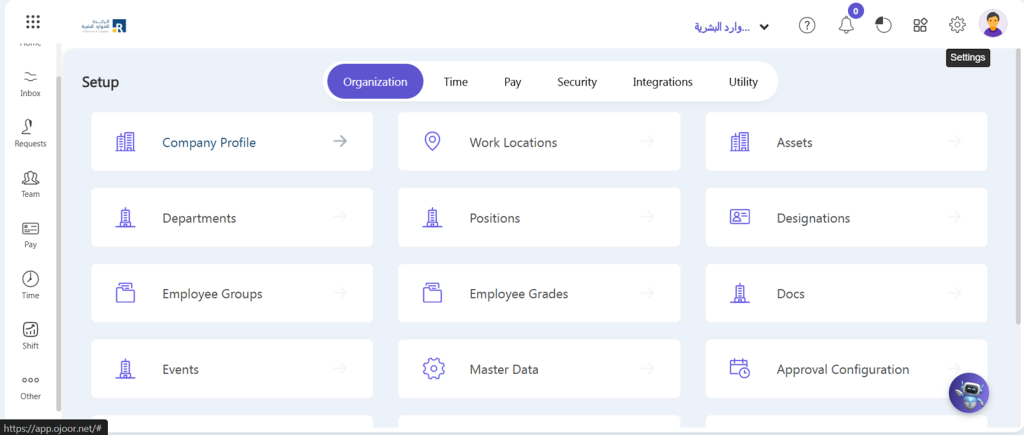Toggle the dark/light theme icon

pyautogui.click(x=883, y=26)
